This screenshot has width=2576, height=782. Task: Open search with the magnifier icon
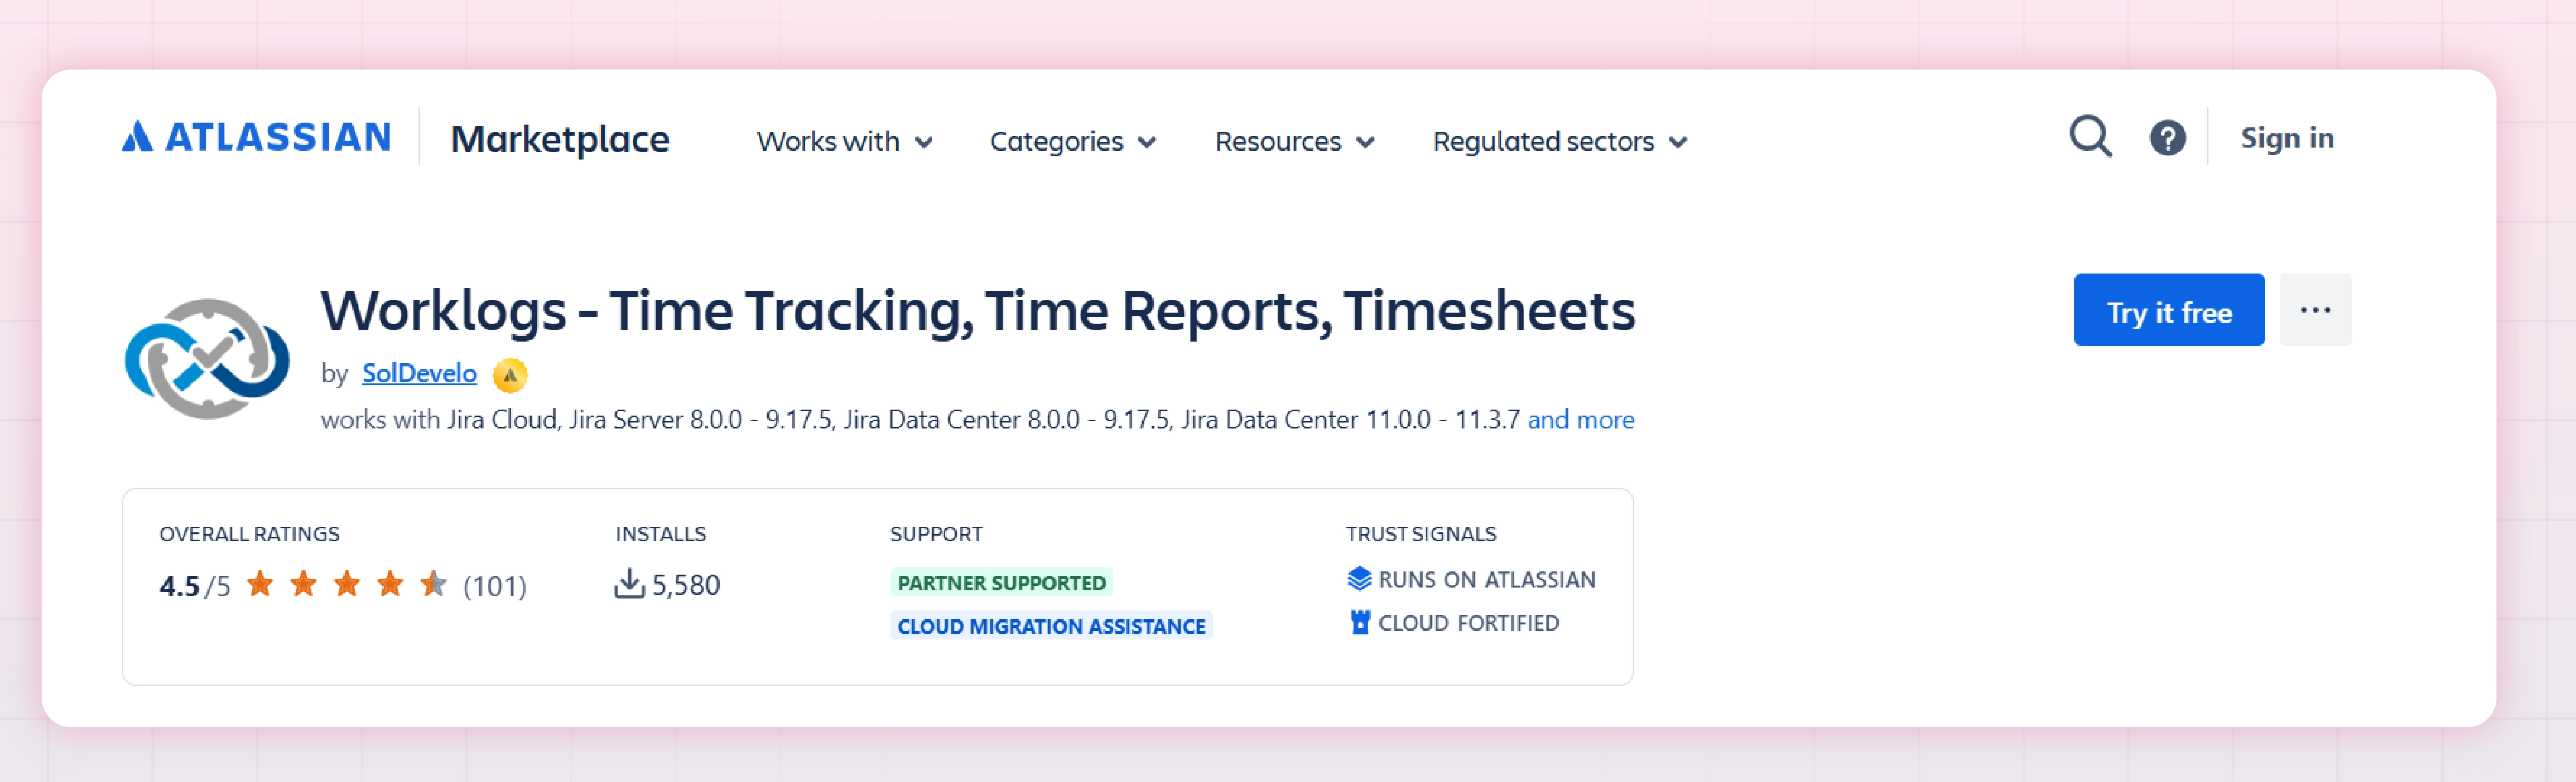[2090, 137]
